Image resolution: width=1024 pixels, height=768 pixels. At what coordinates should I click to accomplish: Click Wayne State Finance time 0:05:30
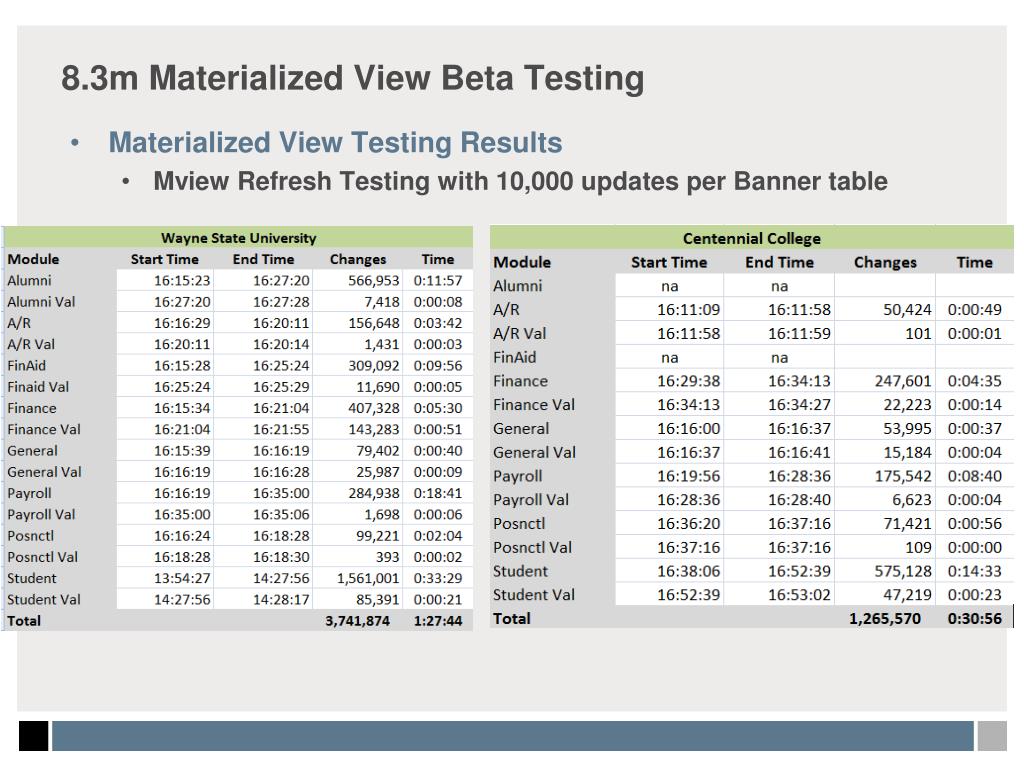[438, 408]
